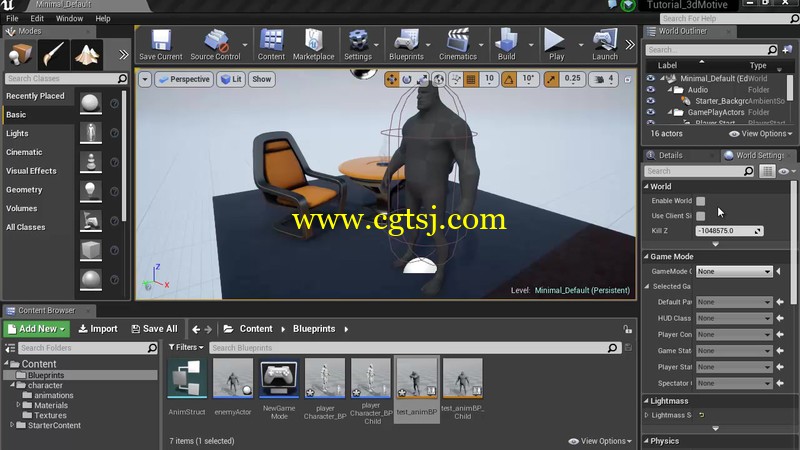Open the Edit menu
This screenshot has width=800, height=450.
37,18
